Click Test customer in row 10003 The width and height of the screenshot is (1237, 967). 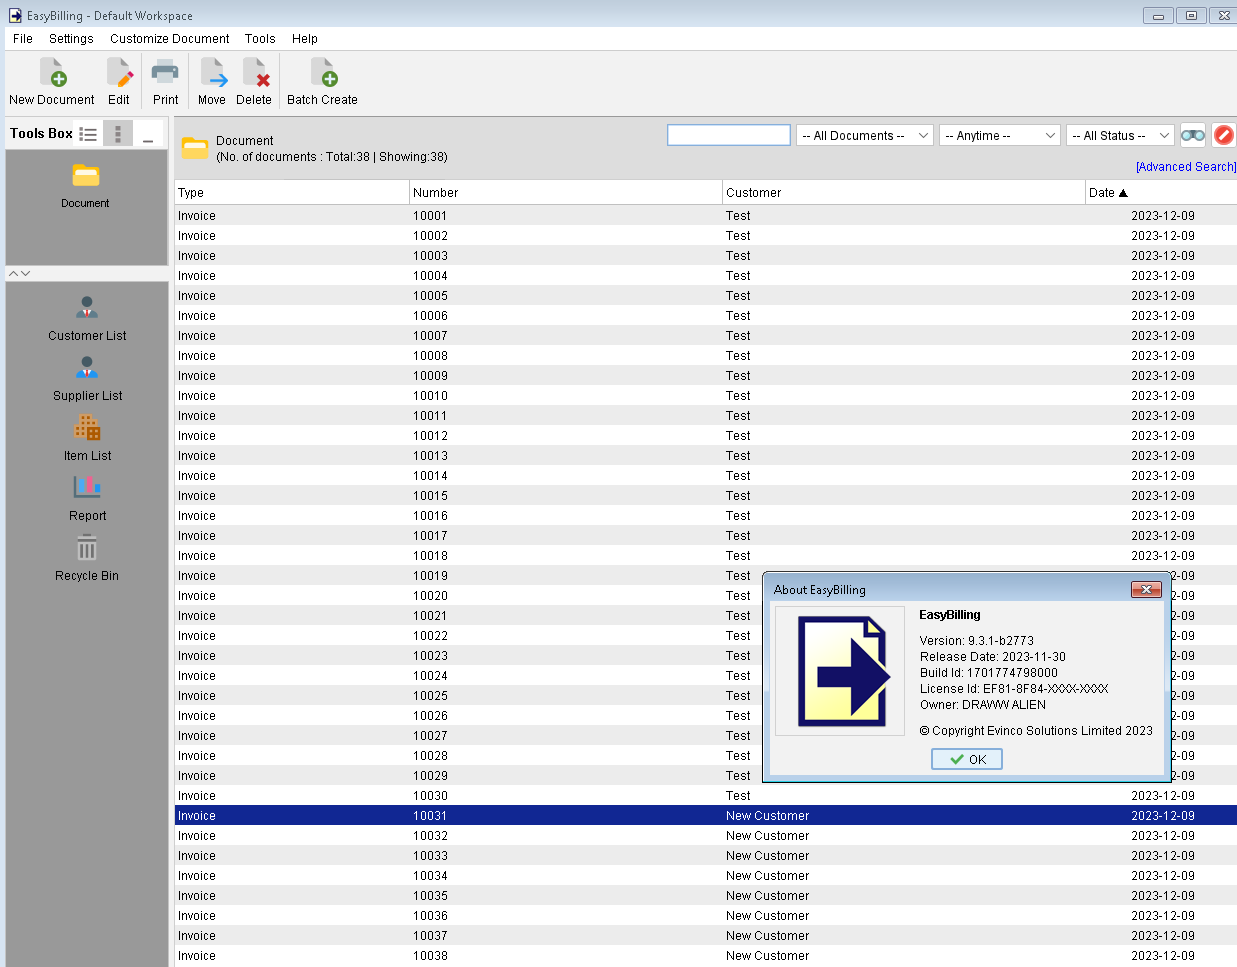[x=738, y=256]
